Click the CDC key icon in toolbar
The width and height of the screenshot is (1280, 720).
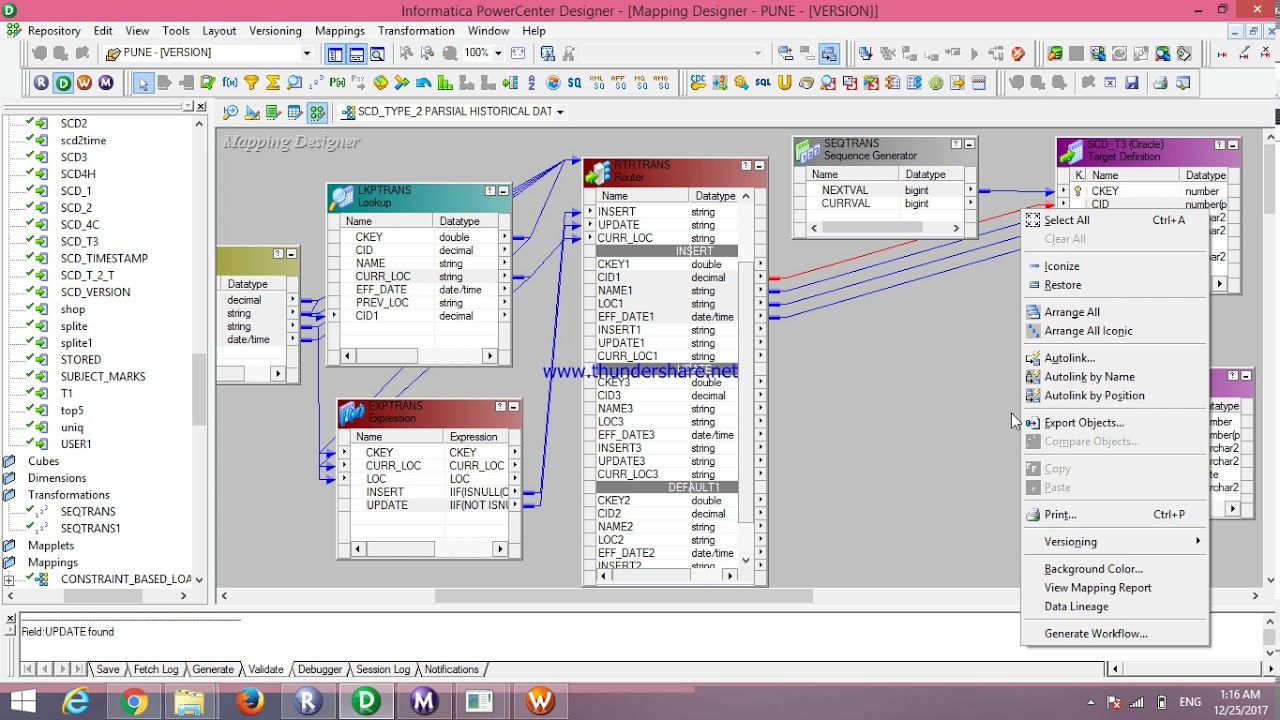tap(698, 83)
